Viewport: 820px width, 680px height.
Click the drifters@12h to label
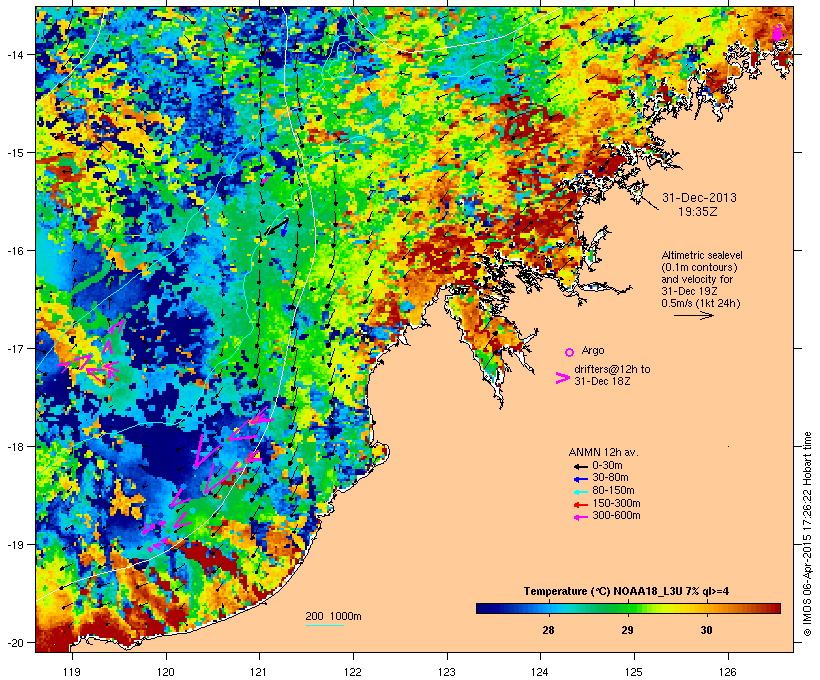click(612, 369)
